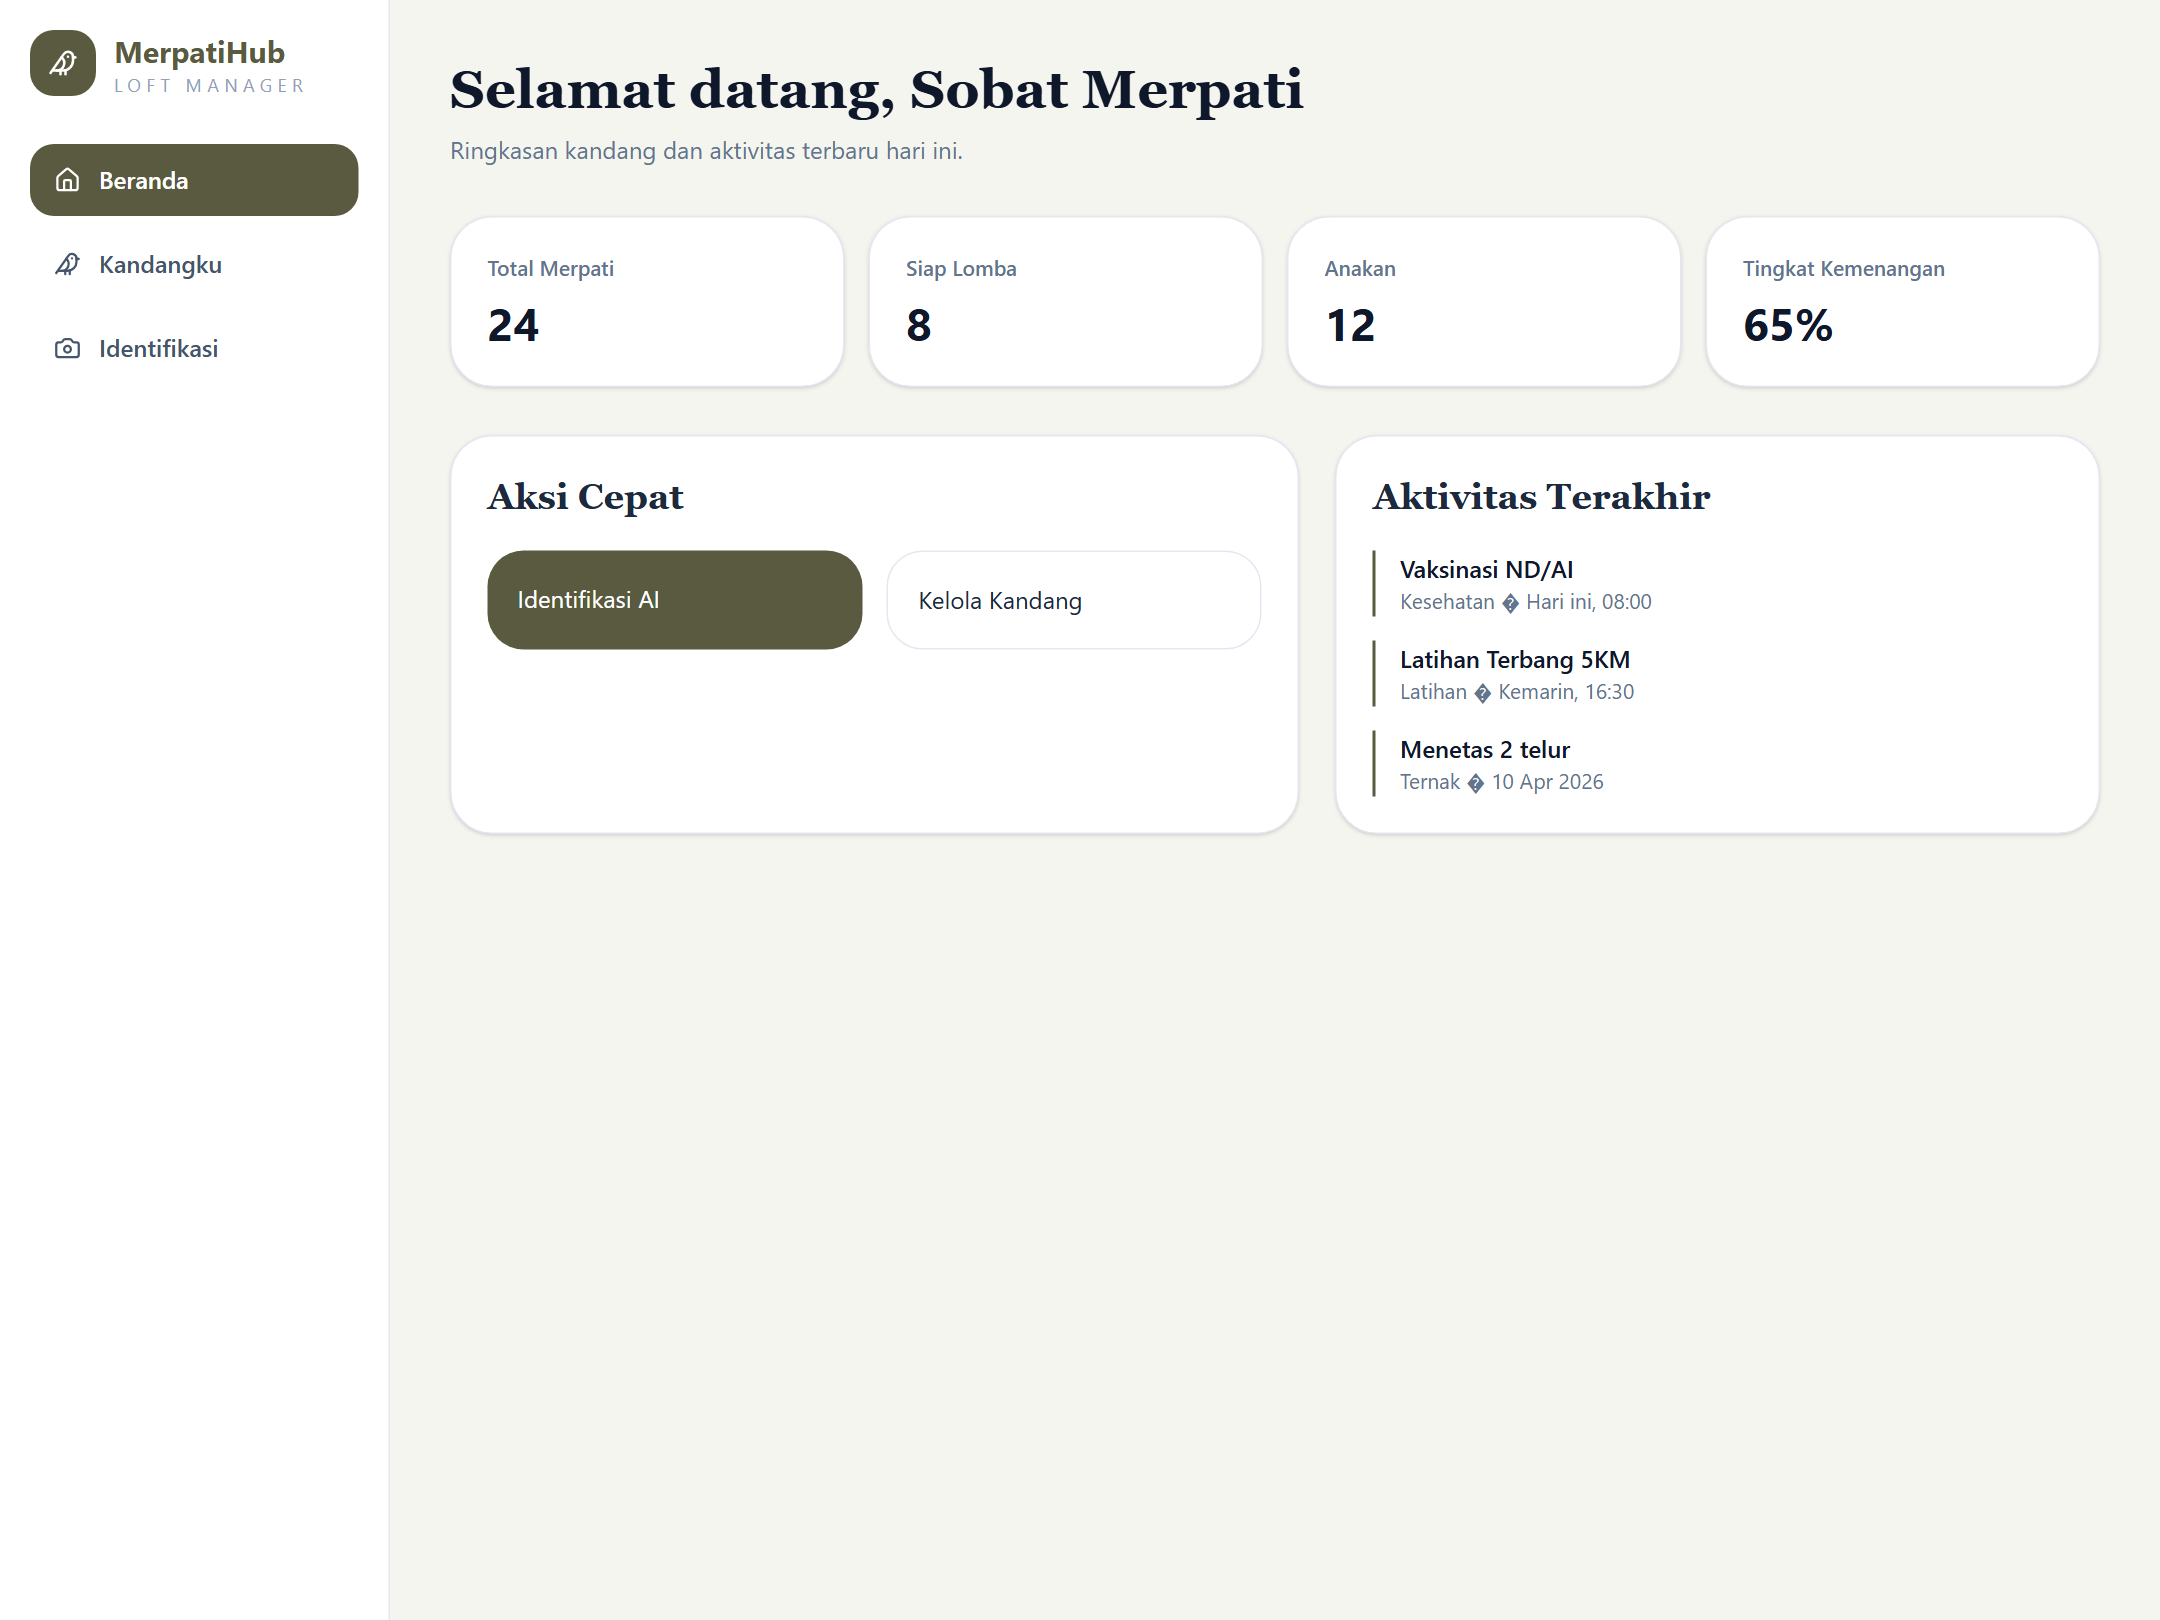Select the Siap Lomba card showing 8

[1065, 301]
